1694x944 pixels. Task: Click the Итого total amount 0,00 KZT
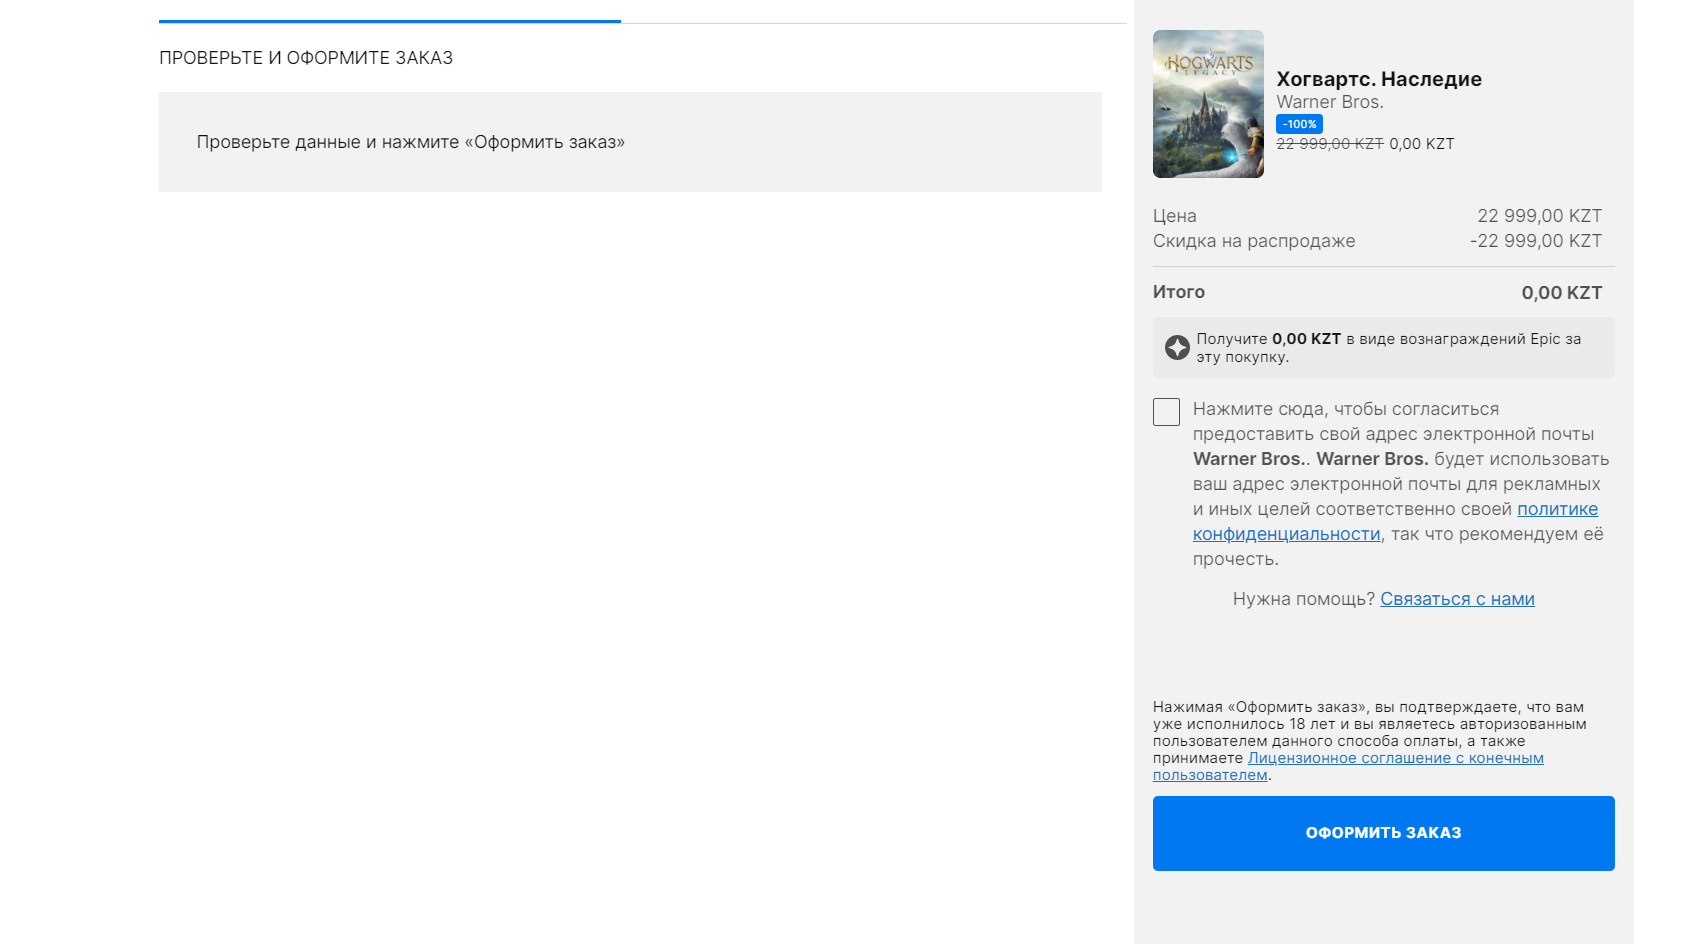point(1561,293)
